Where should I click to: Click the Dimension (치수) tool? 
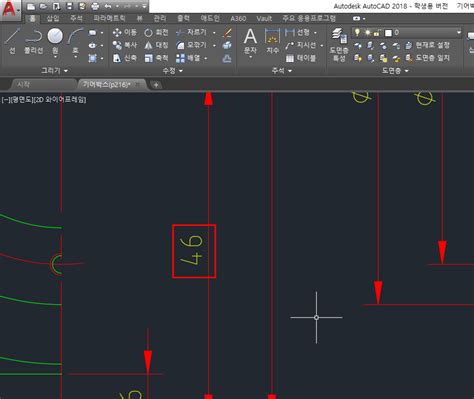272,41
